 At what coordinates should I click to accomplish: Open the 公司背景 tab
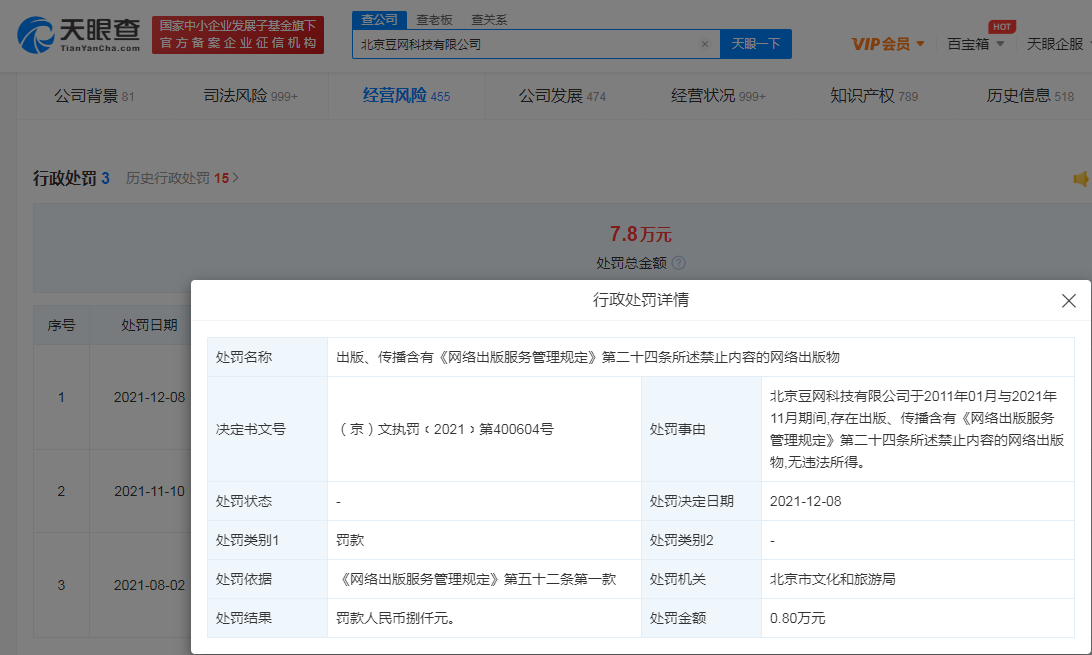(94, 95)
